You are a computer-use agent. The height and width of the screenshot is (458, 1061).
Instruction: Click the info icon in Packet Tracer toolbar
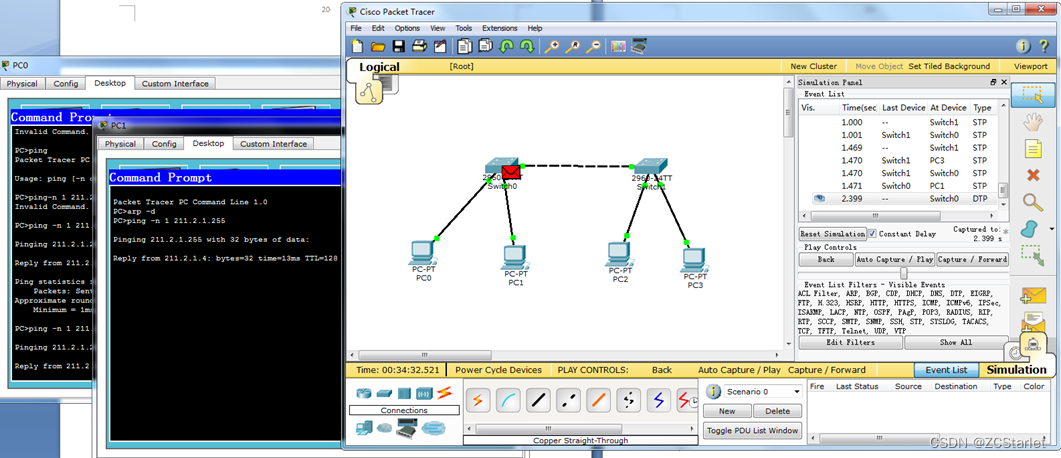click(1023, 46)
